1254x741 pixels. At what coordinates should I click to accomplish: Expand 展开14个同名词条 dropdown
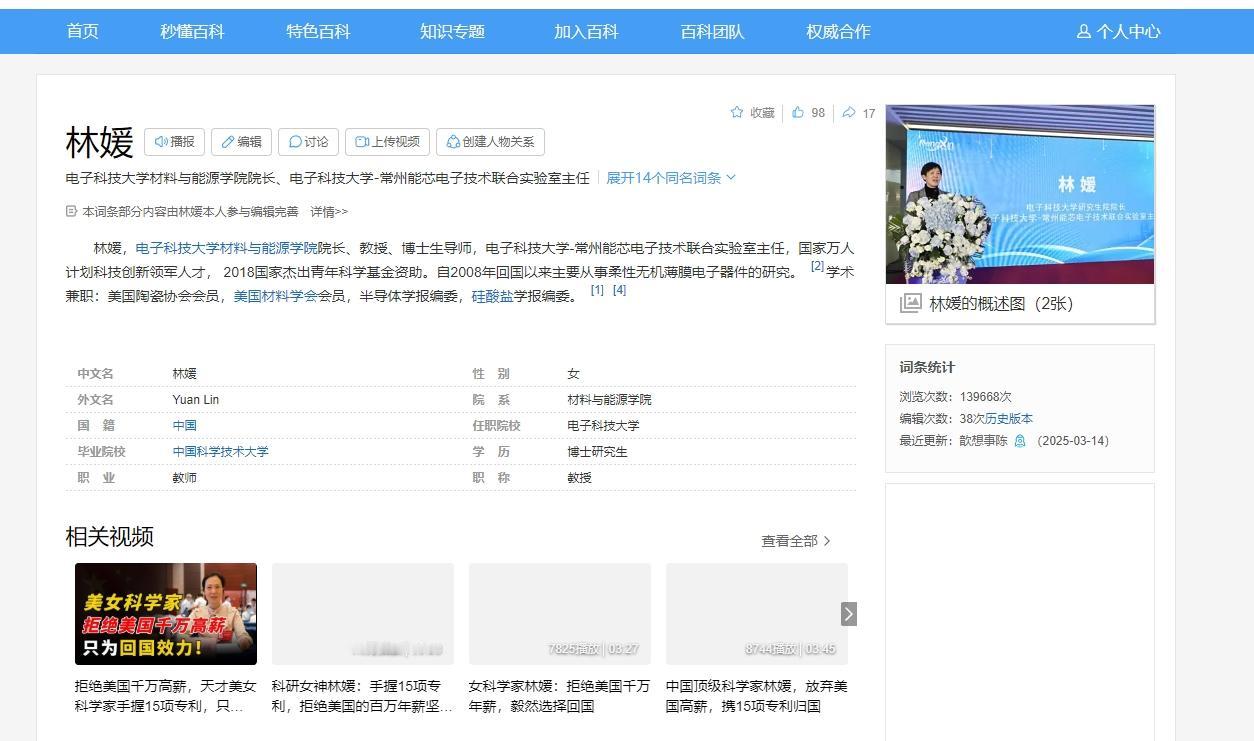[x=671, y=178]
